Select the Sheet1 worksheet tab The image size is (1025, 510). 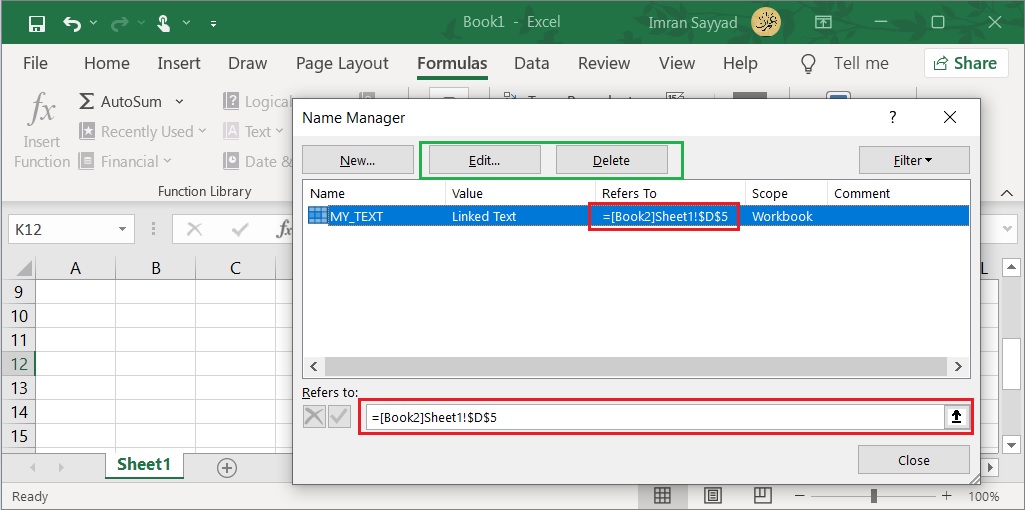144,464
